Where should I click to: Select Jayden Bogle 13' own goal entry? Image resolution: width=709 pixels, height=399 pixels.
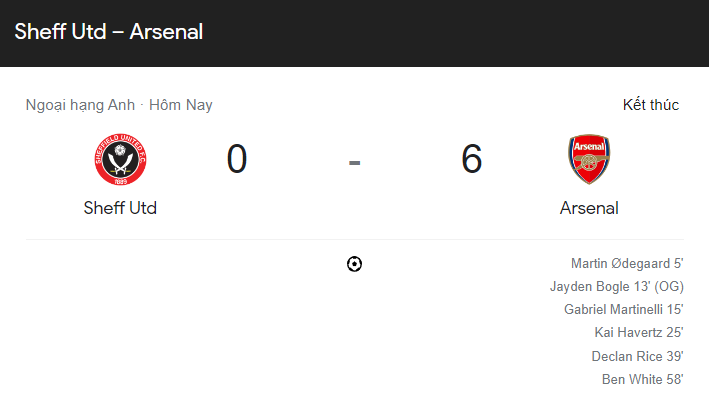[x=617, y=286]
